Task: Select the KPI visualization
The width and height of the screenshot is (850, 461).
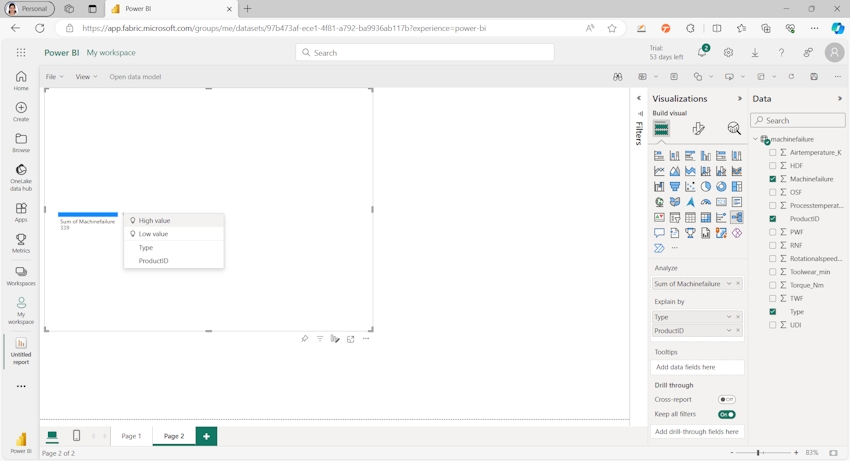Action: pyautogui.click(x=659, y=217)
